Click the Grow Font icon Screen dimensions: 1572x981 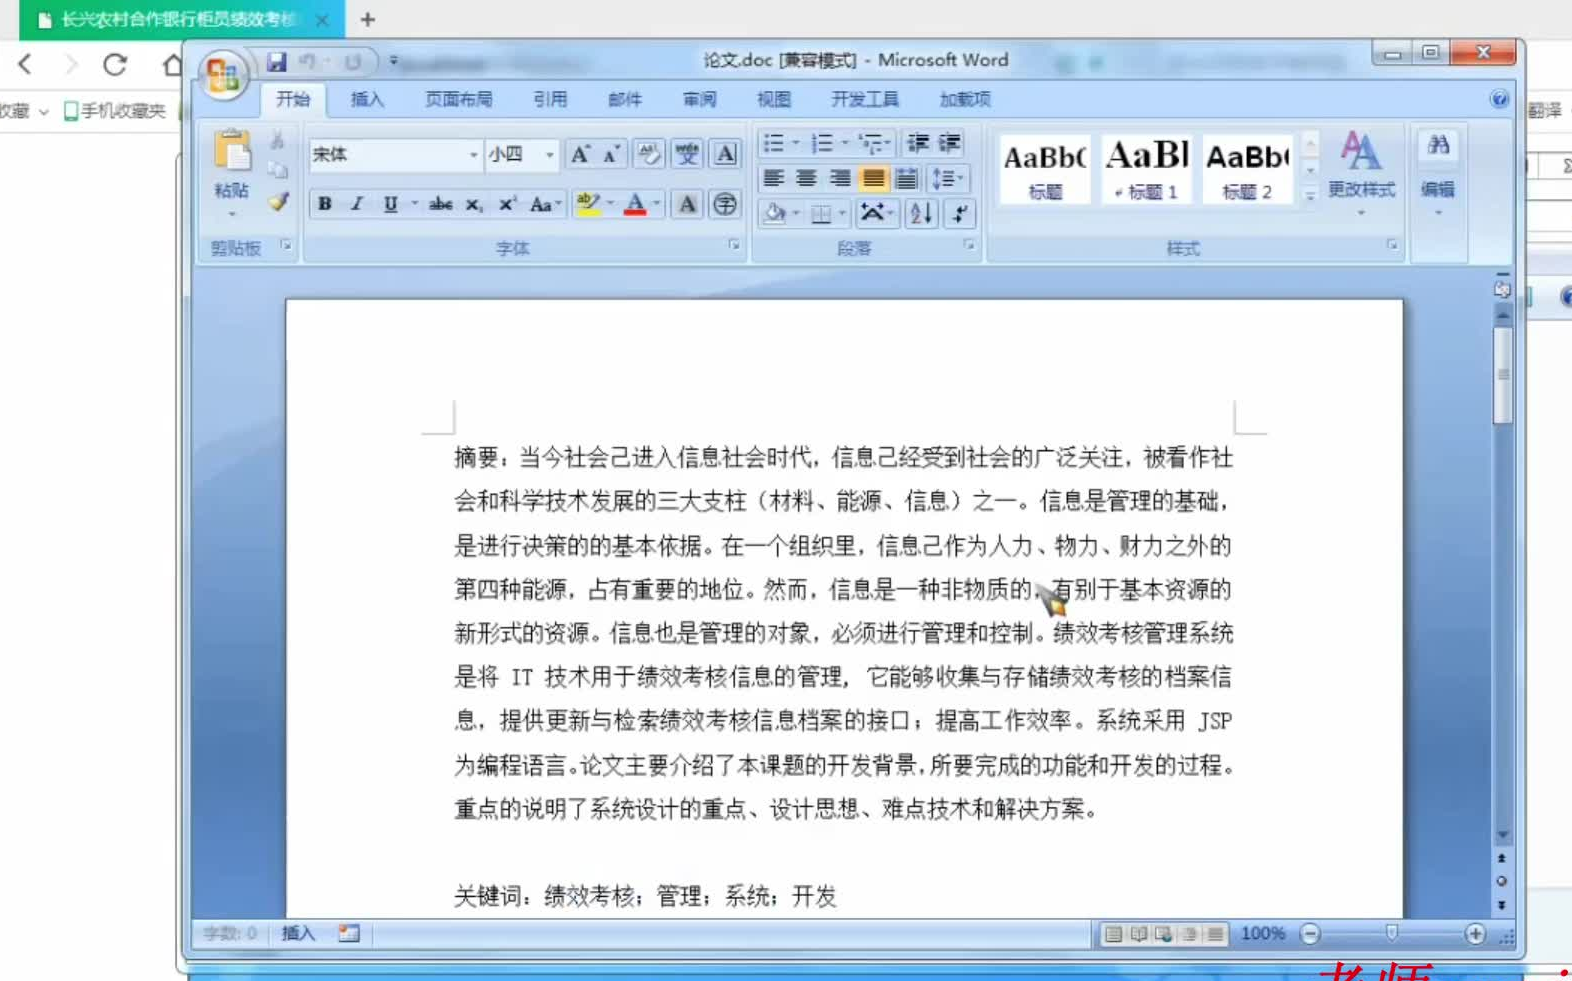click(579, 154)
